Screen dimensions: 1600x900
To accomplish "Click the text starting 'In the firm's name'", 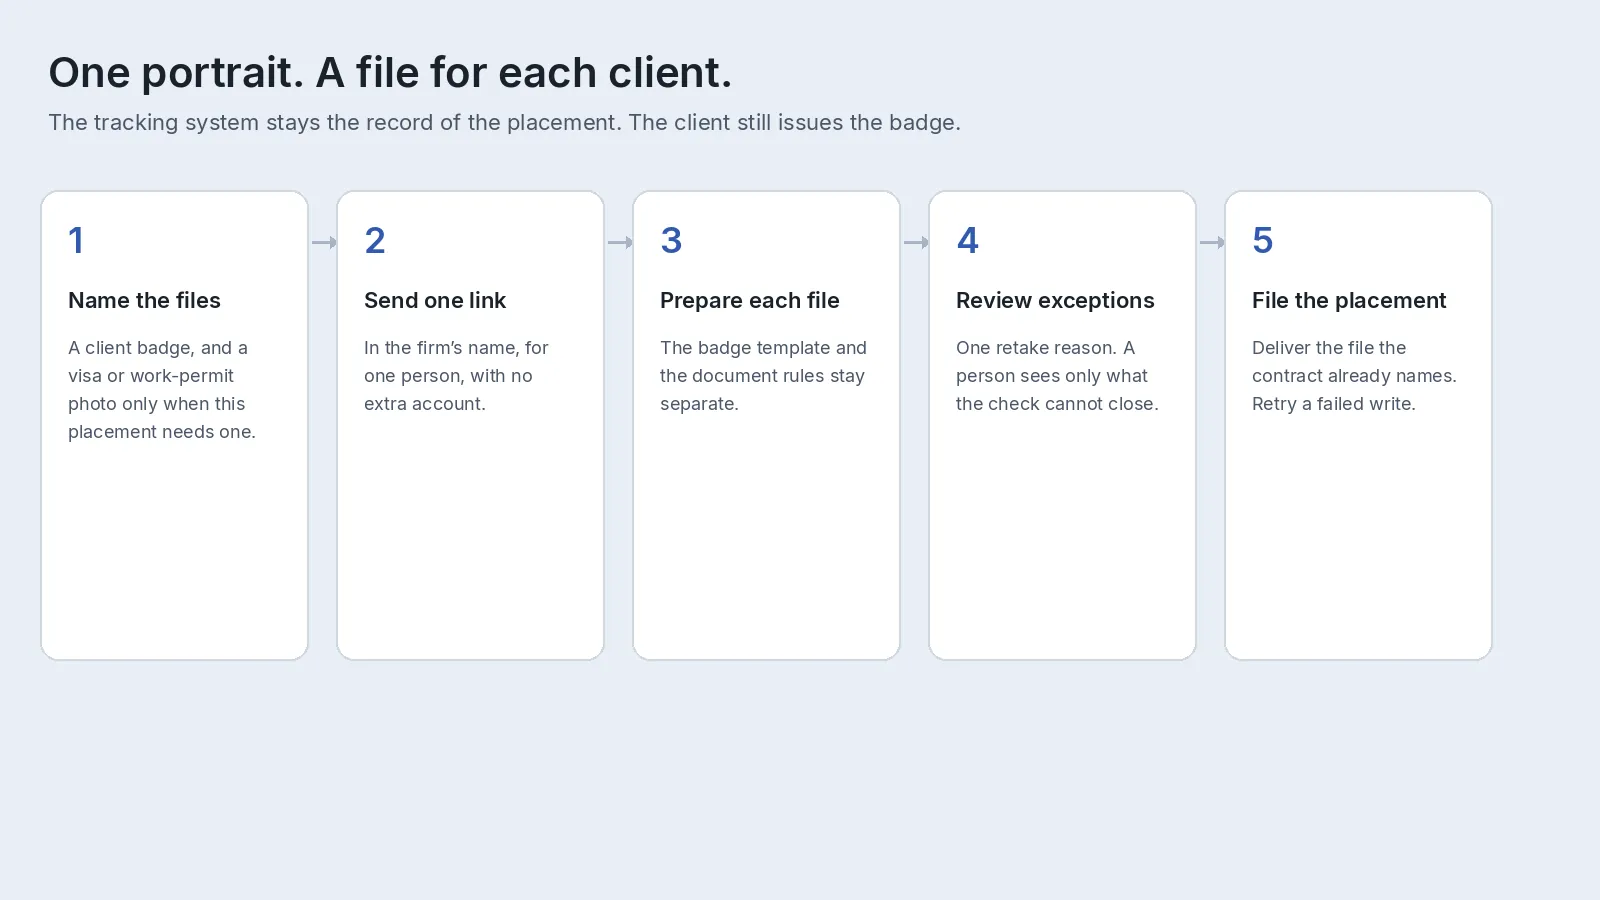I will (456, 376).
